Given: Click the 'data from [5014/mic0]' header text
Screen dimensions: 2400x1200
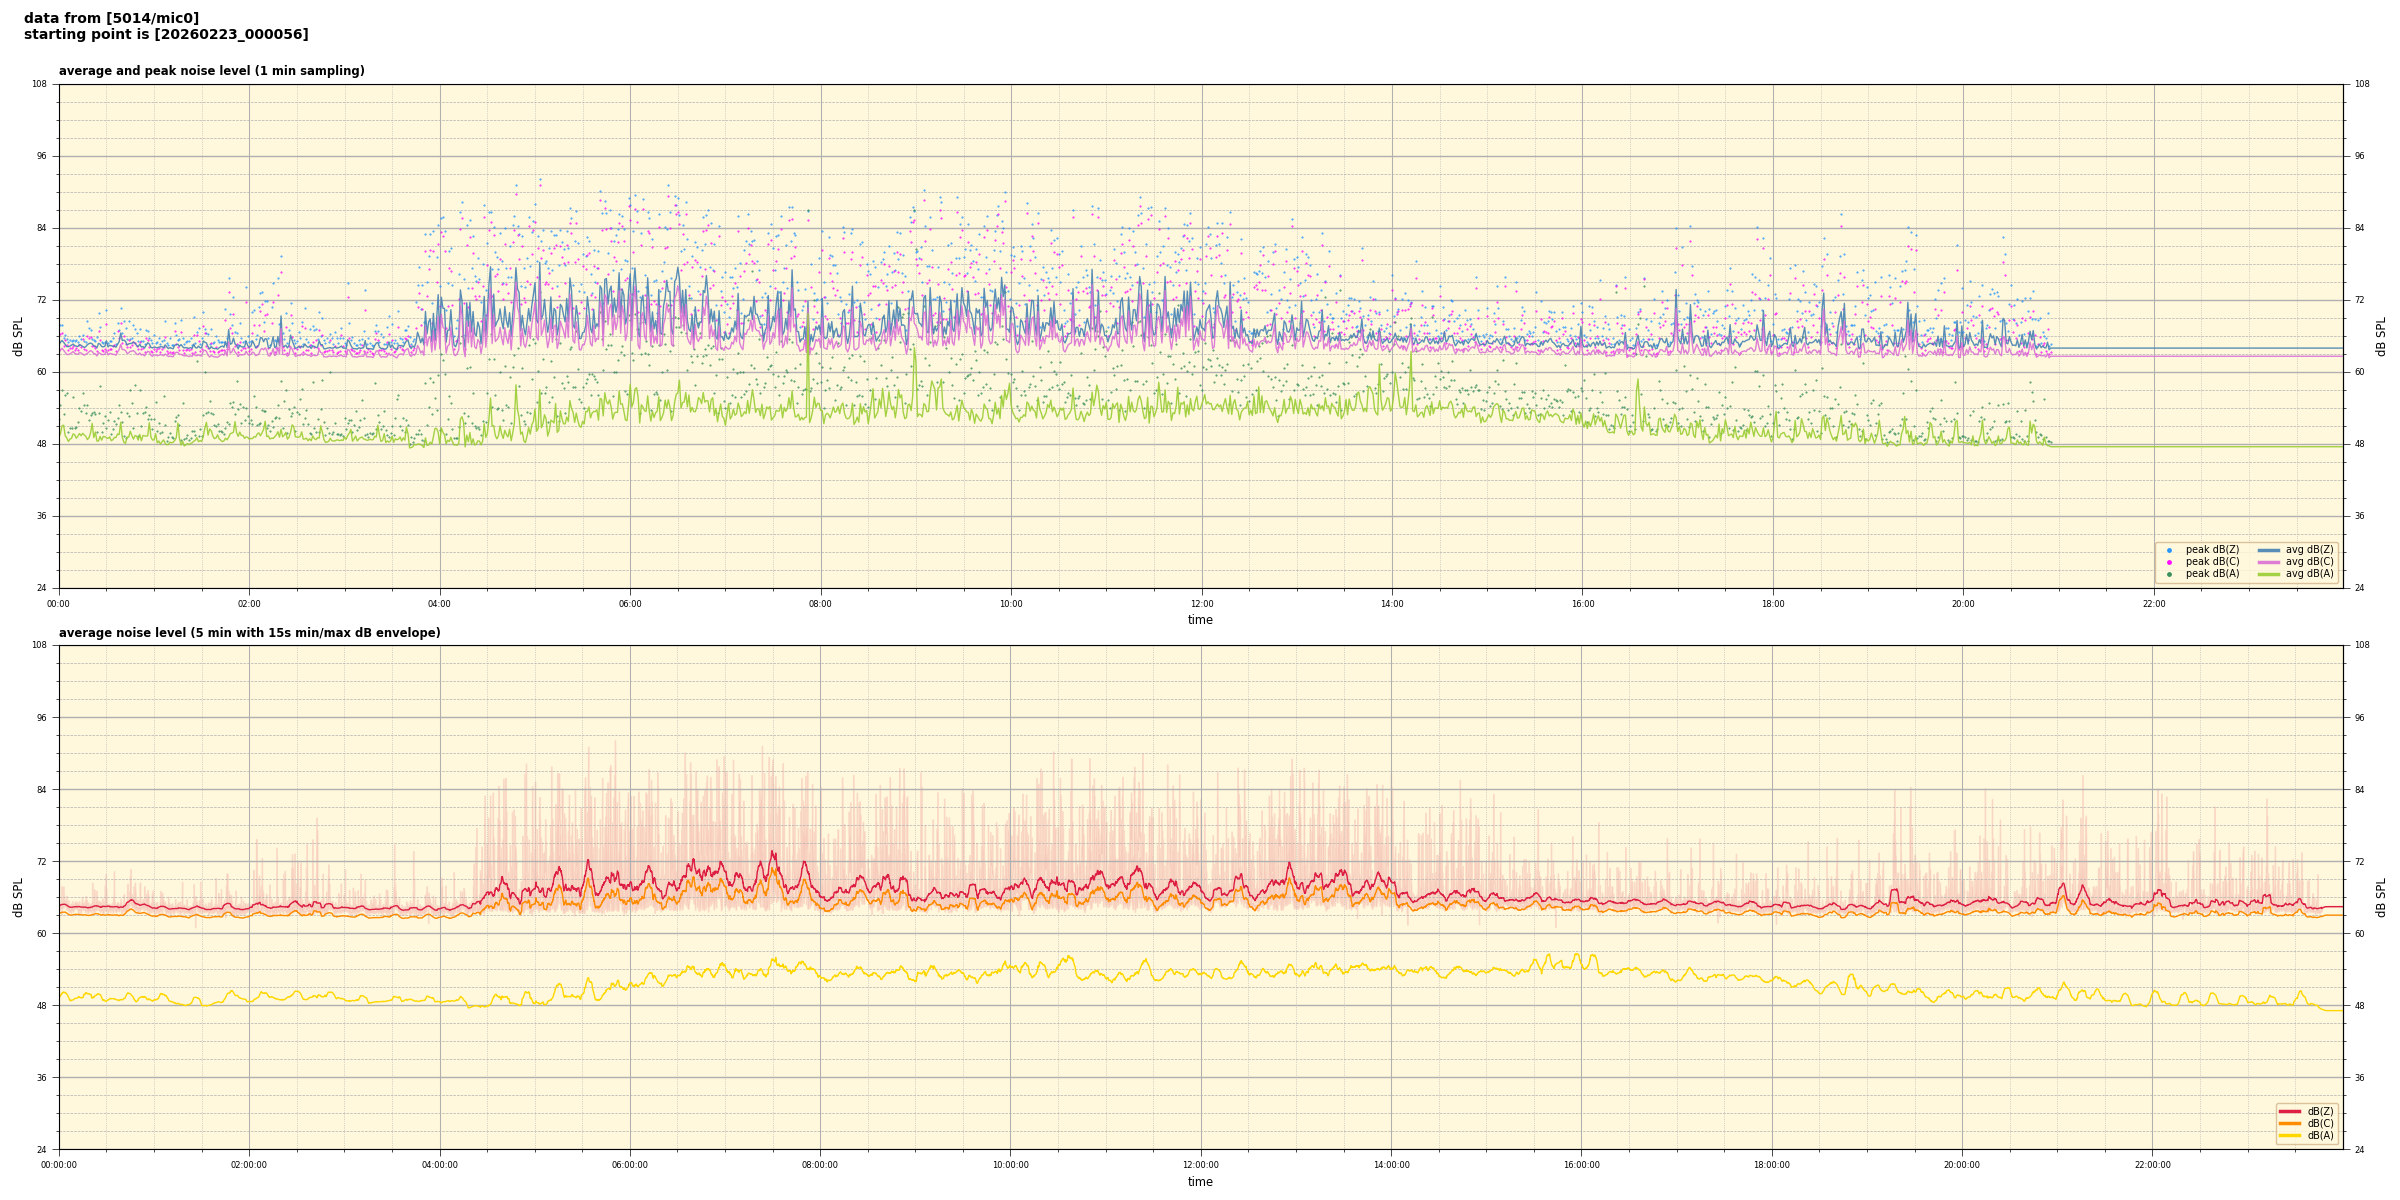Looking at the screenshot, I should click(111, 18).
